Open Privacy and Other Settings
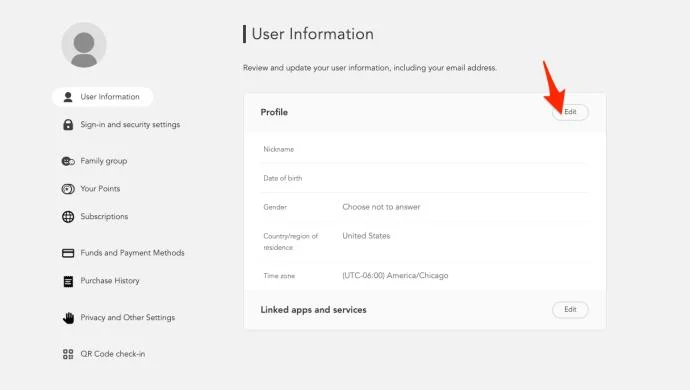690x390 pixels. [x=127, y=317]
